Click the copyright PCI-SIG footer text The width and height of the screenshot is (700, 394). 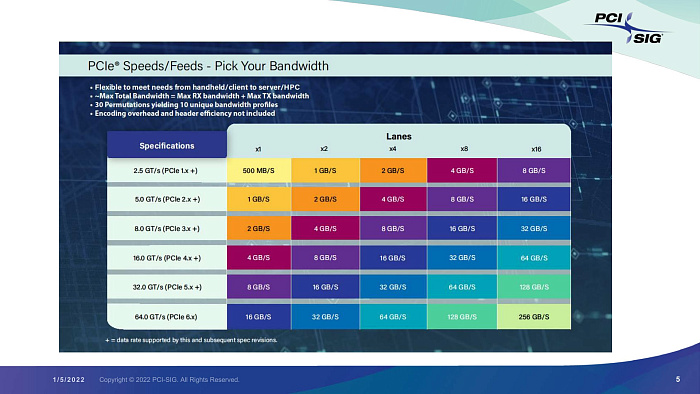point(169,380)
